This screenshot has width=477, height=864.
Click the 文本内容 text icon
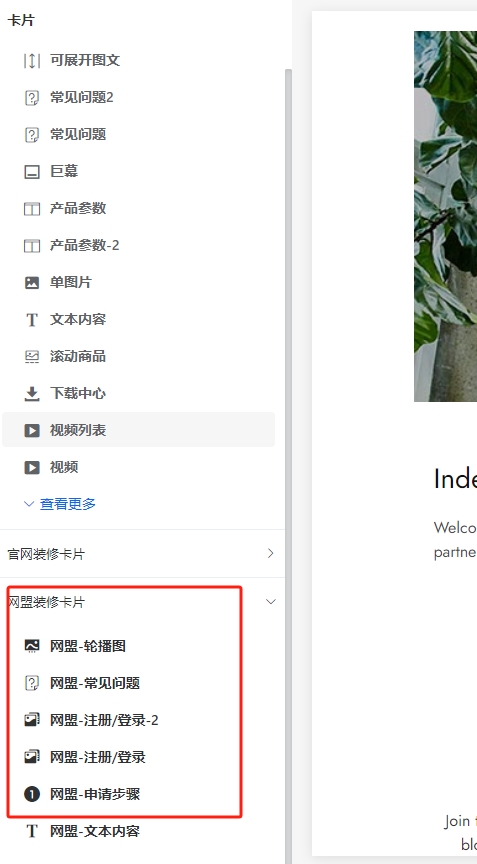coord(32,320)
